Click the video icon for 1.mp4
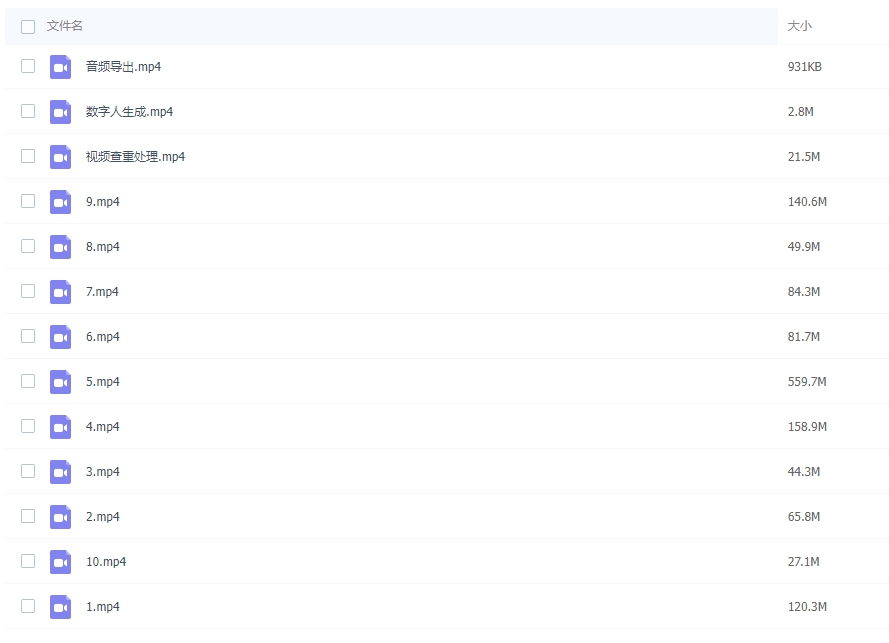This screenshot has height=643, width=889. pyautogui.click(x=60, y=607)
